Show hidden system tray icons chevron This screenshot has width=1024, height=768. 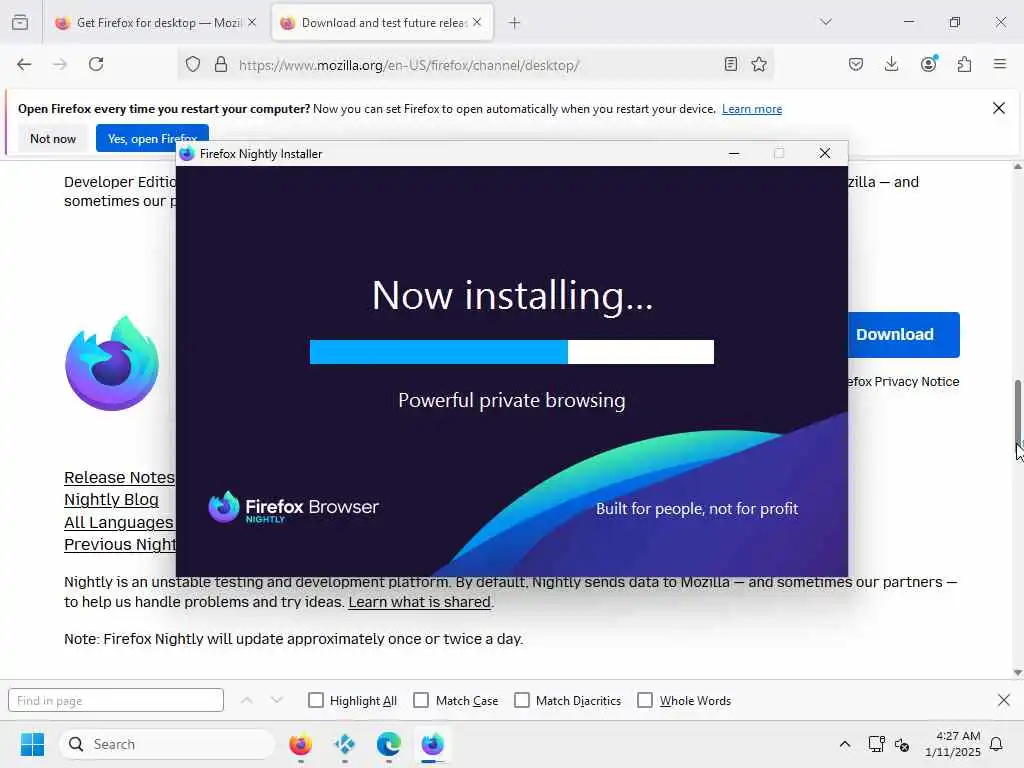(x=844, y=744)
